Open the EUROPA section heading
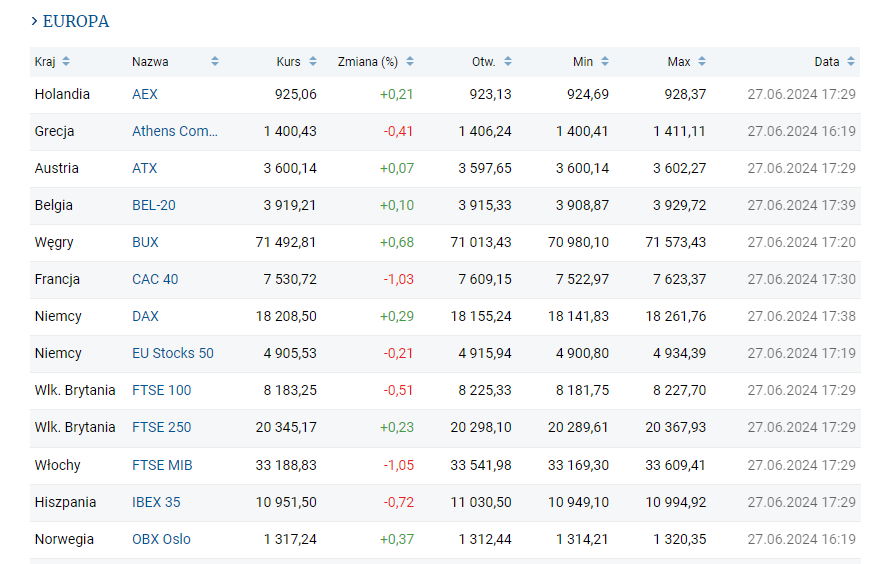The width and height of the screenshot is (888, 564). (76, 21)
